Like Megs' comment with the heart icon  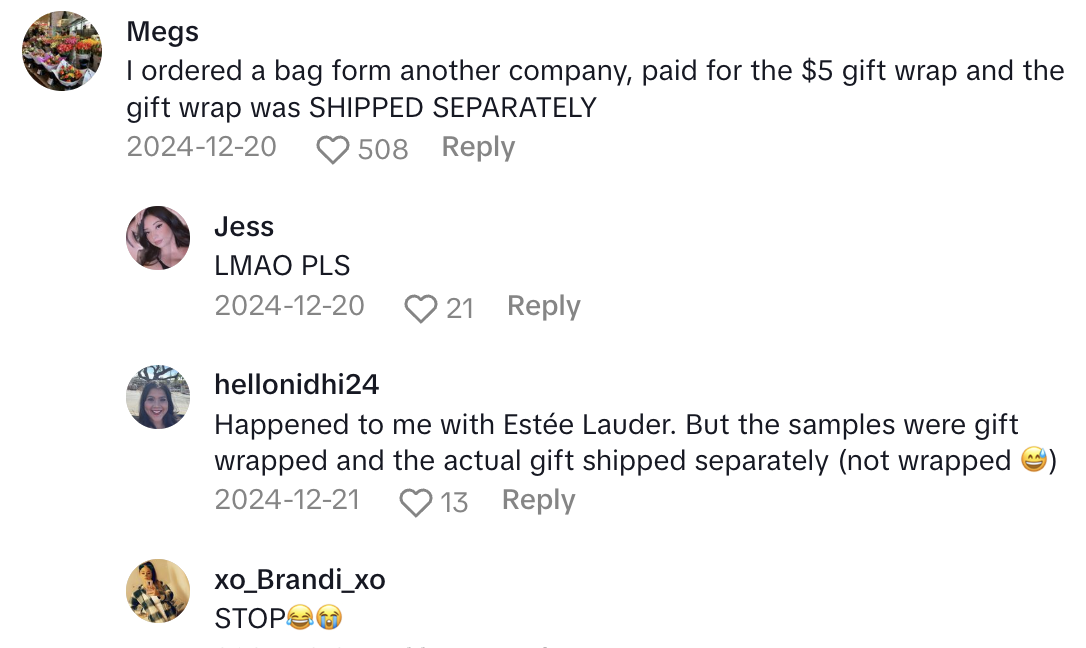tap(332, 150)
